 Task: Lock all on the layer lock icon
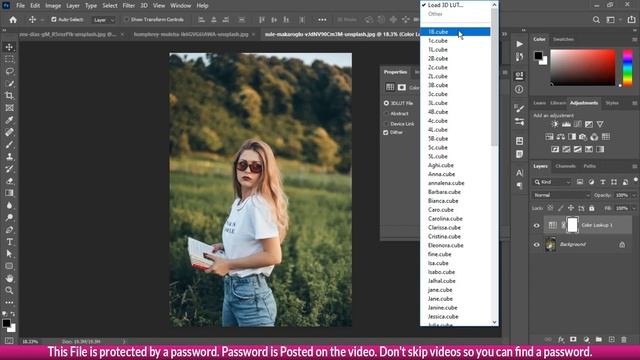[592, 208]
